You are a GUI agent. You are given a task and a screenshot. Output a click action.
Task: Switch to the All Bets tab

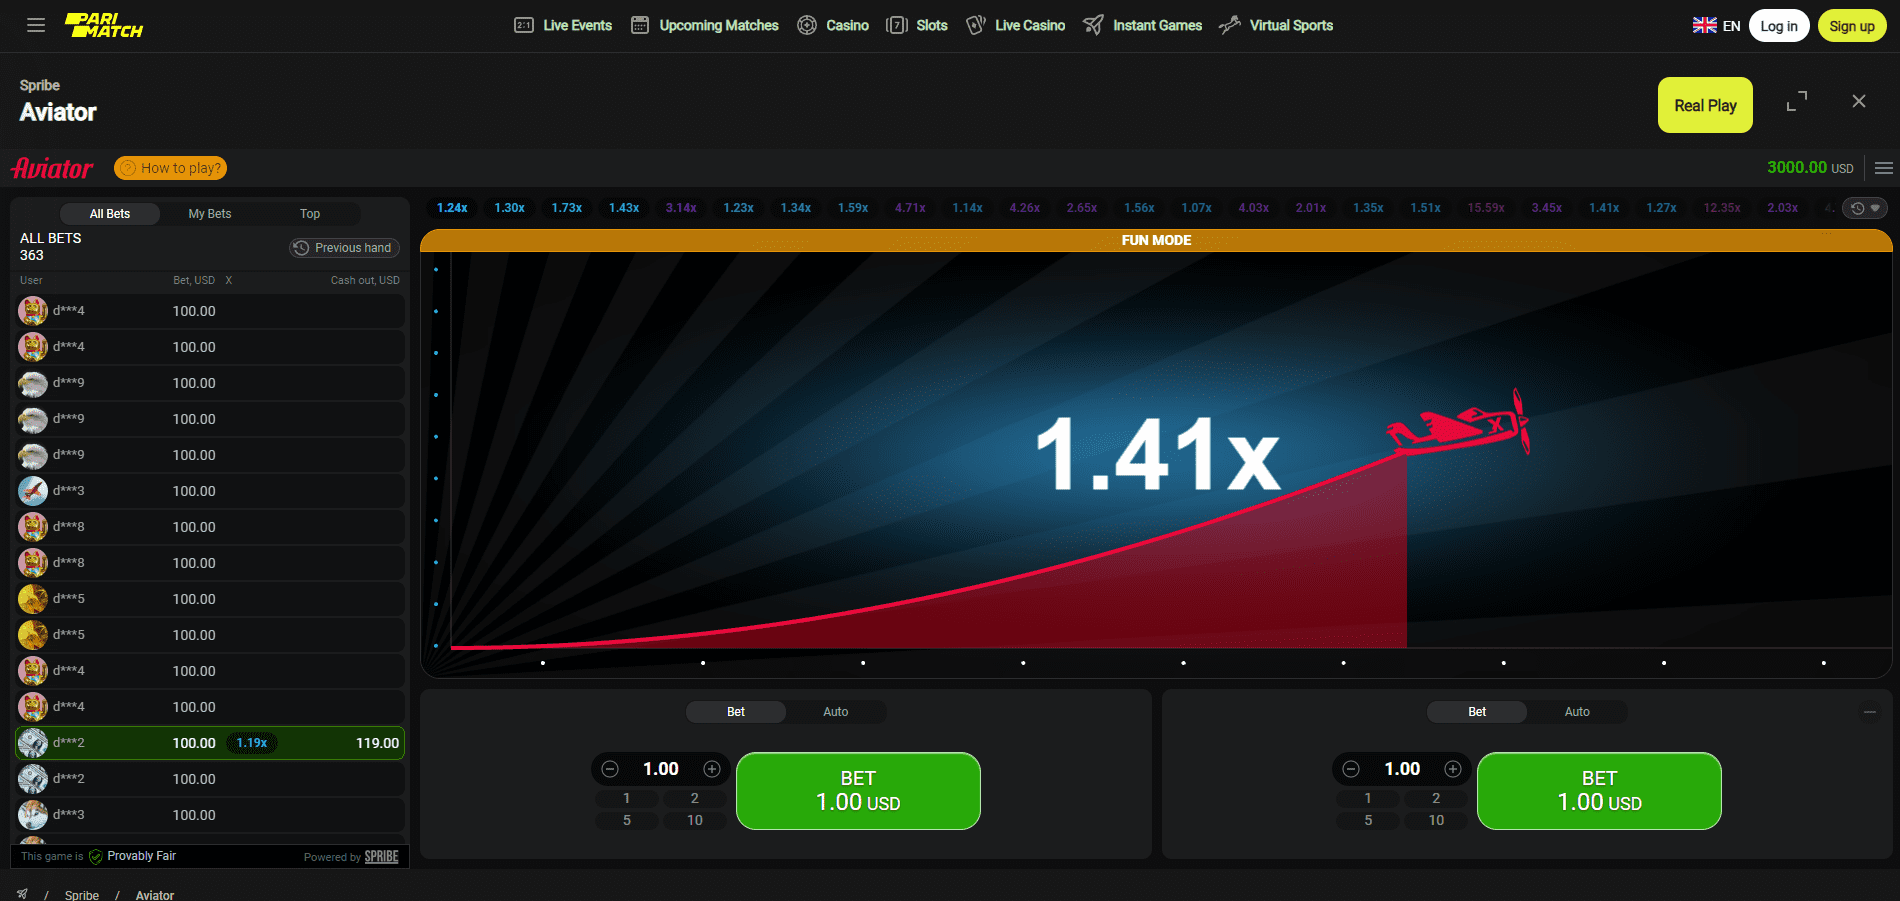(110, 214)
